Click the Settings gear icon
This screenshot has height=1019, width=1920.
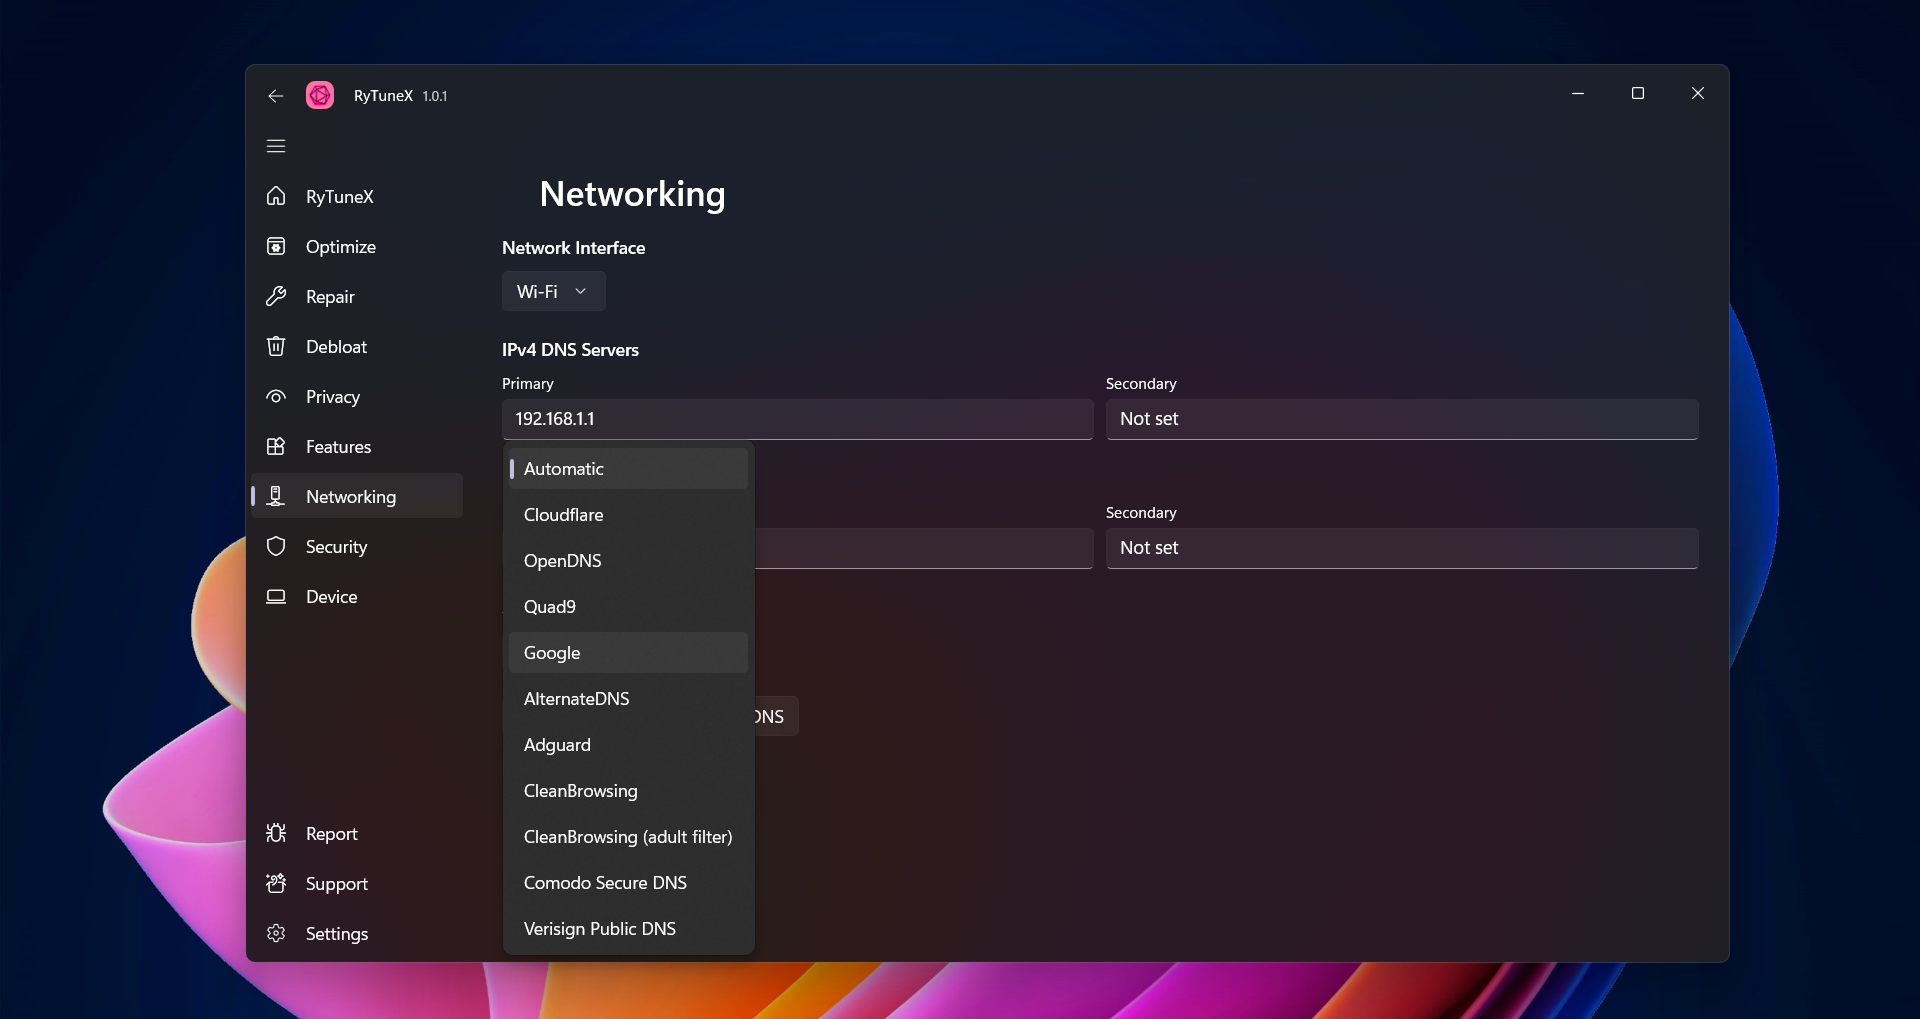[x=276, y=933]
